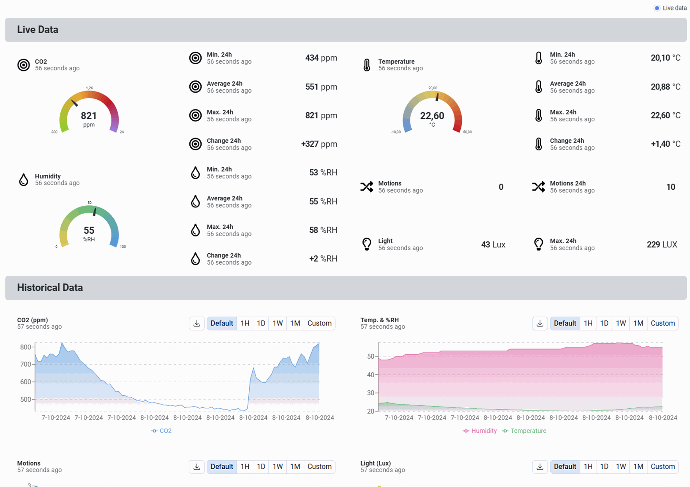690x487 pixels.
Task: Toggle the CO2 series in chart legend
Action: 161,431
